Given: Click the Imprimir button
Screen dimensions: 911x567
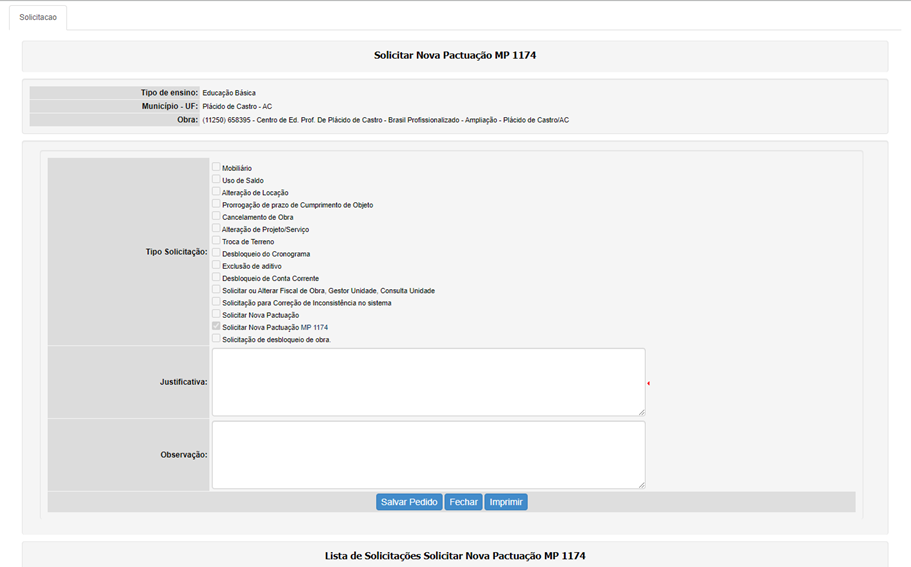Looking at the screenshot, I should tap(506, 502).
